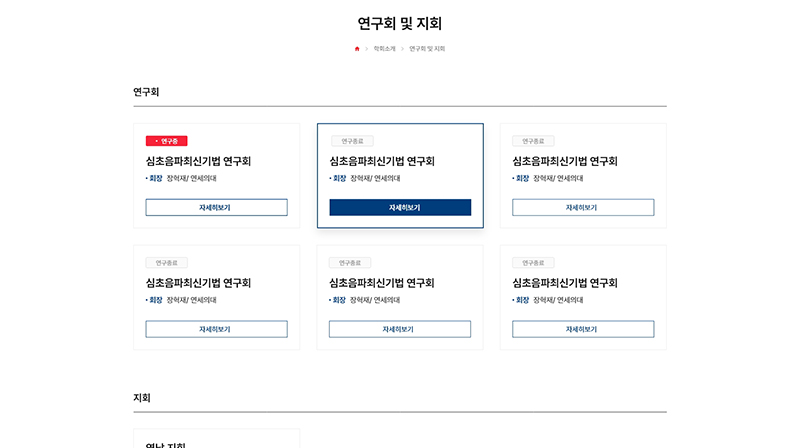
Task: Select the 연구회 및 지회 breadcrumb item
Action: (x=427, y=49)
